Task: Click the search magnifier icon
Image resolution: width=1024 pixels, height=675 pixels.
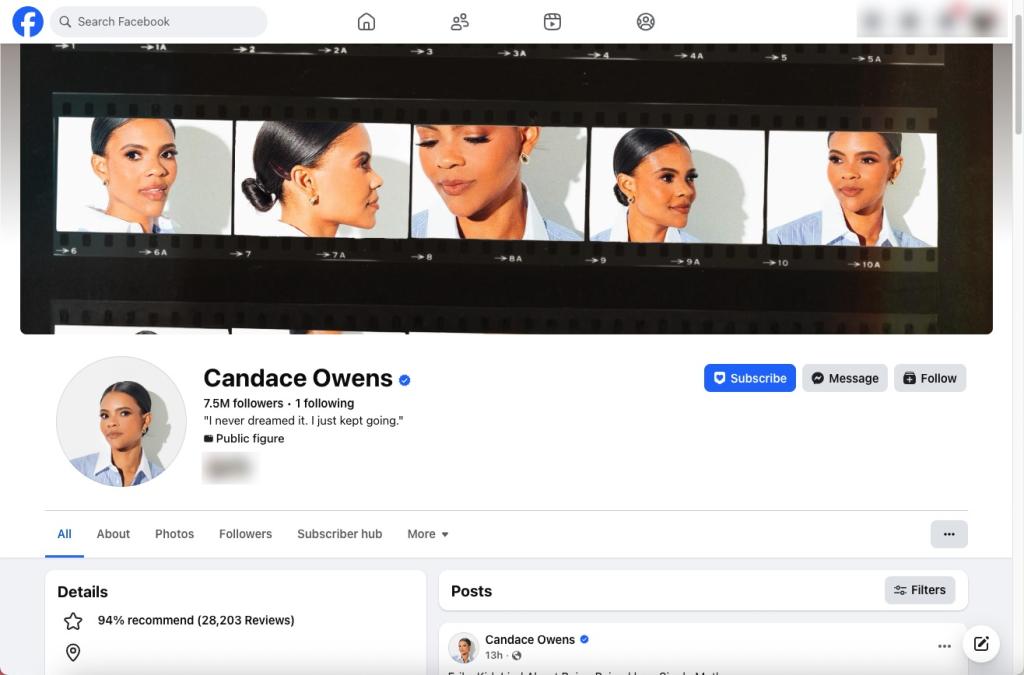Action: 65,21
